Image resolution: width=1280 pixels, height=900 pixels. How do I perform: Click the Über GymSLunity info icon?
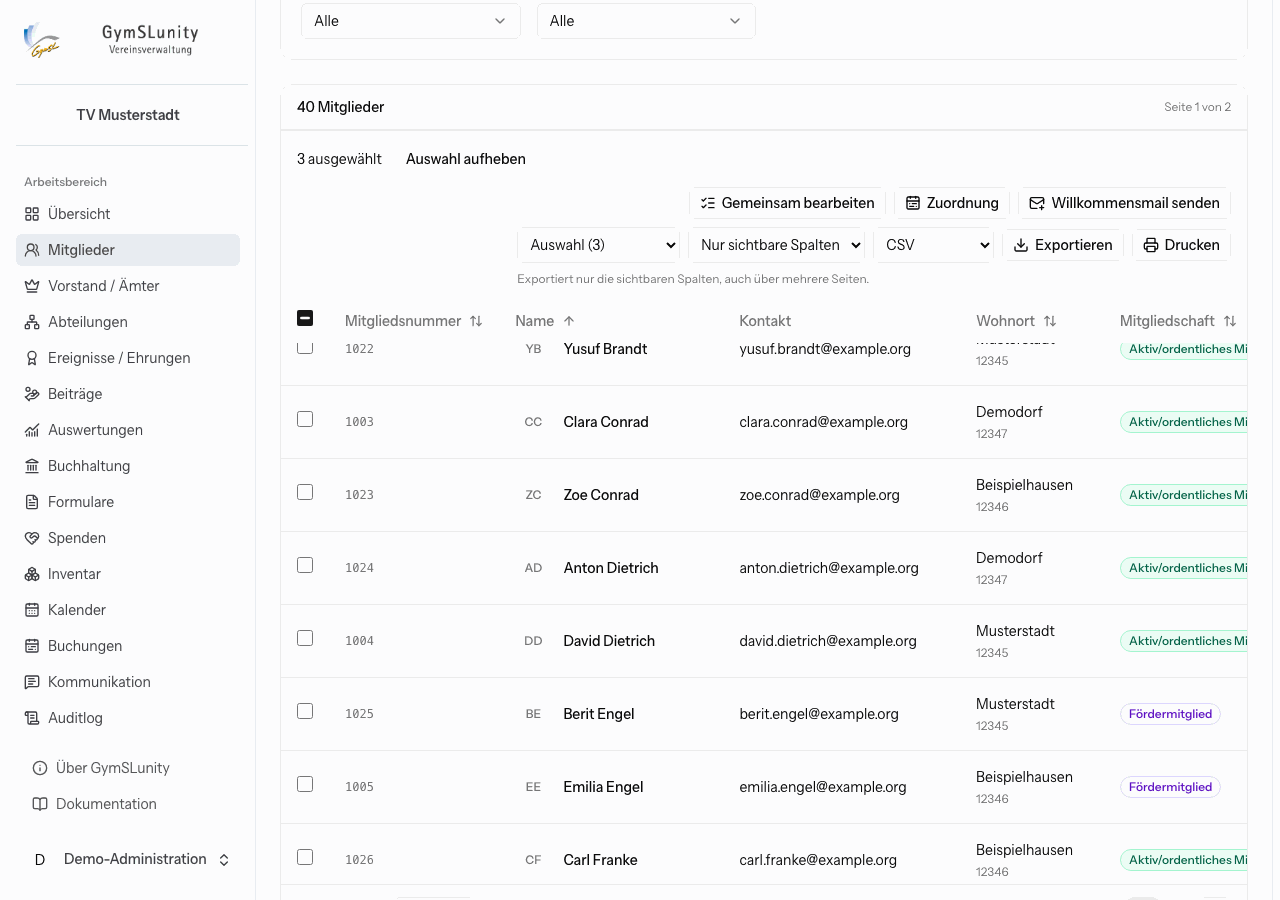[40, 768]
